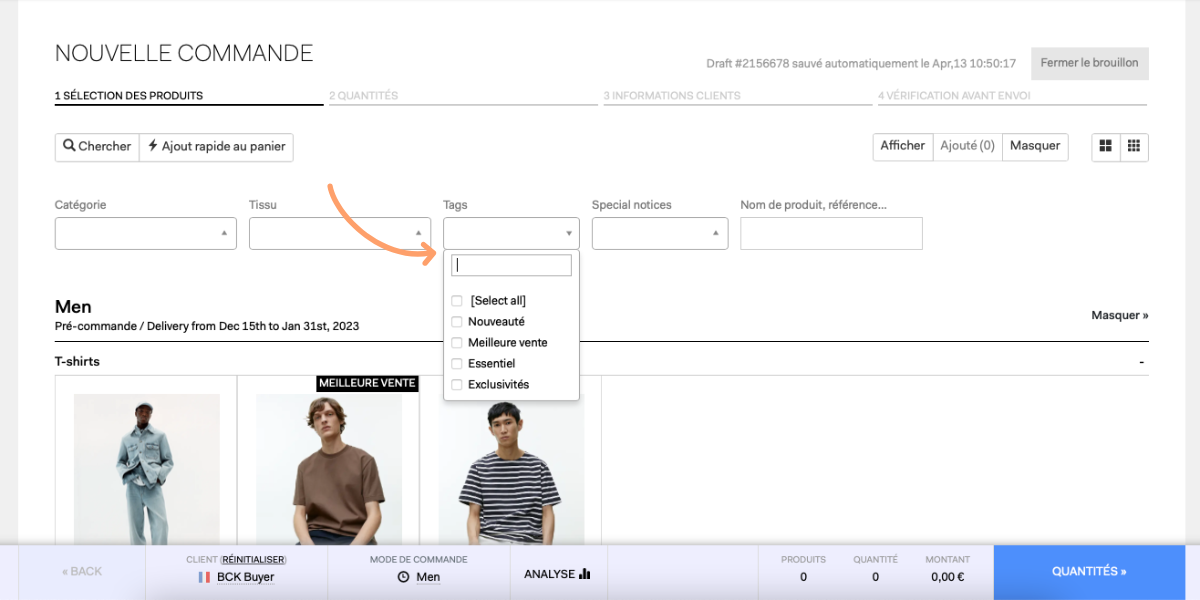Check the Nouveauté tag checkbox
The height and width of the screenshot is (600, 1200).
[457, 322]
